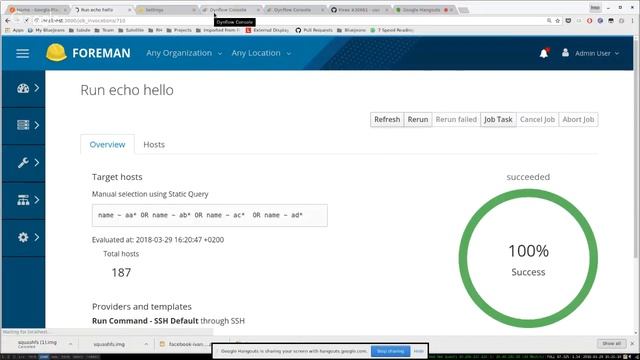Image resolution: width=640 pixels, height=360 pixels.
Task: Click the Cancel Job button
Action: (537, 120)
